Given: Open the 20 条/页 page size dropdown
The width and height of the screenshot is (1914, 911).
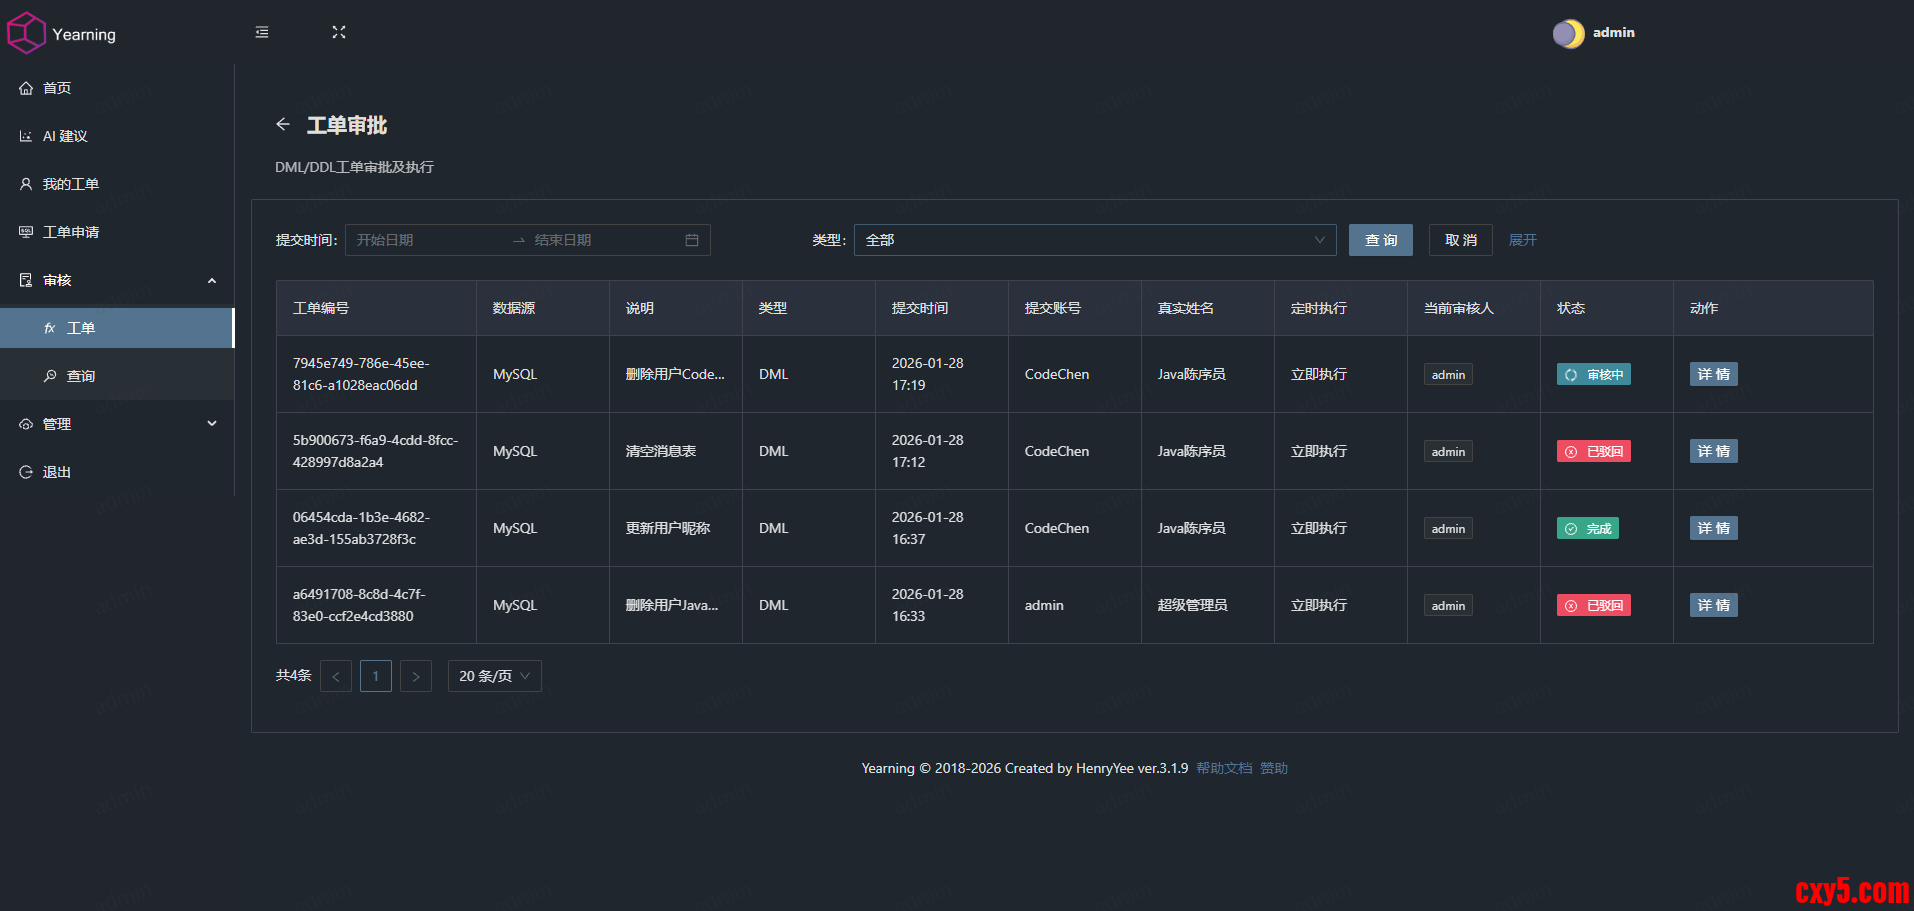Looking at the screenshot, I should [x=494, y=676].
